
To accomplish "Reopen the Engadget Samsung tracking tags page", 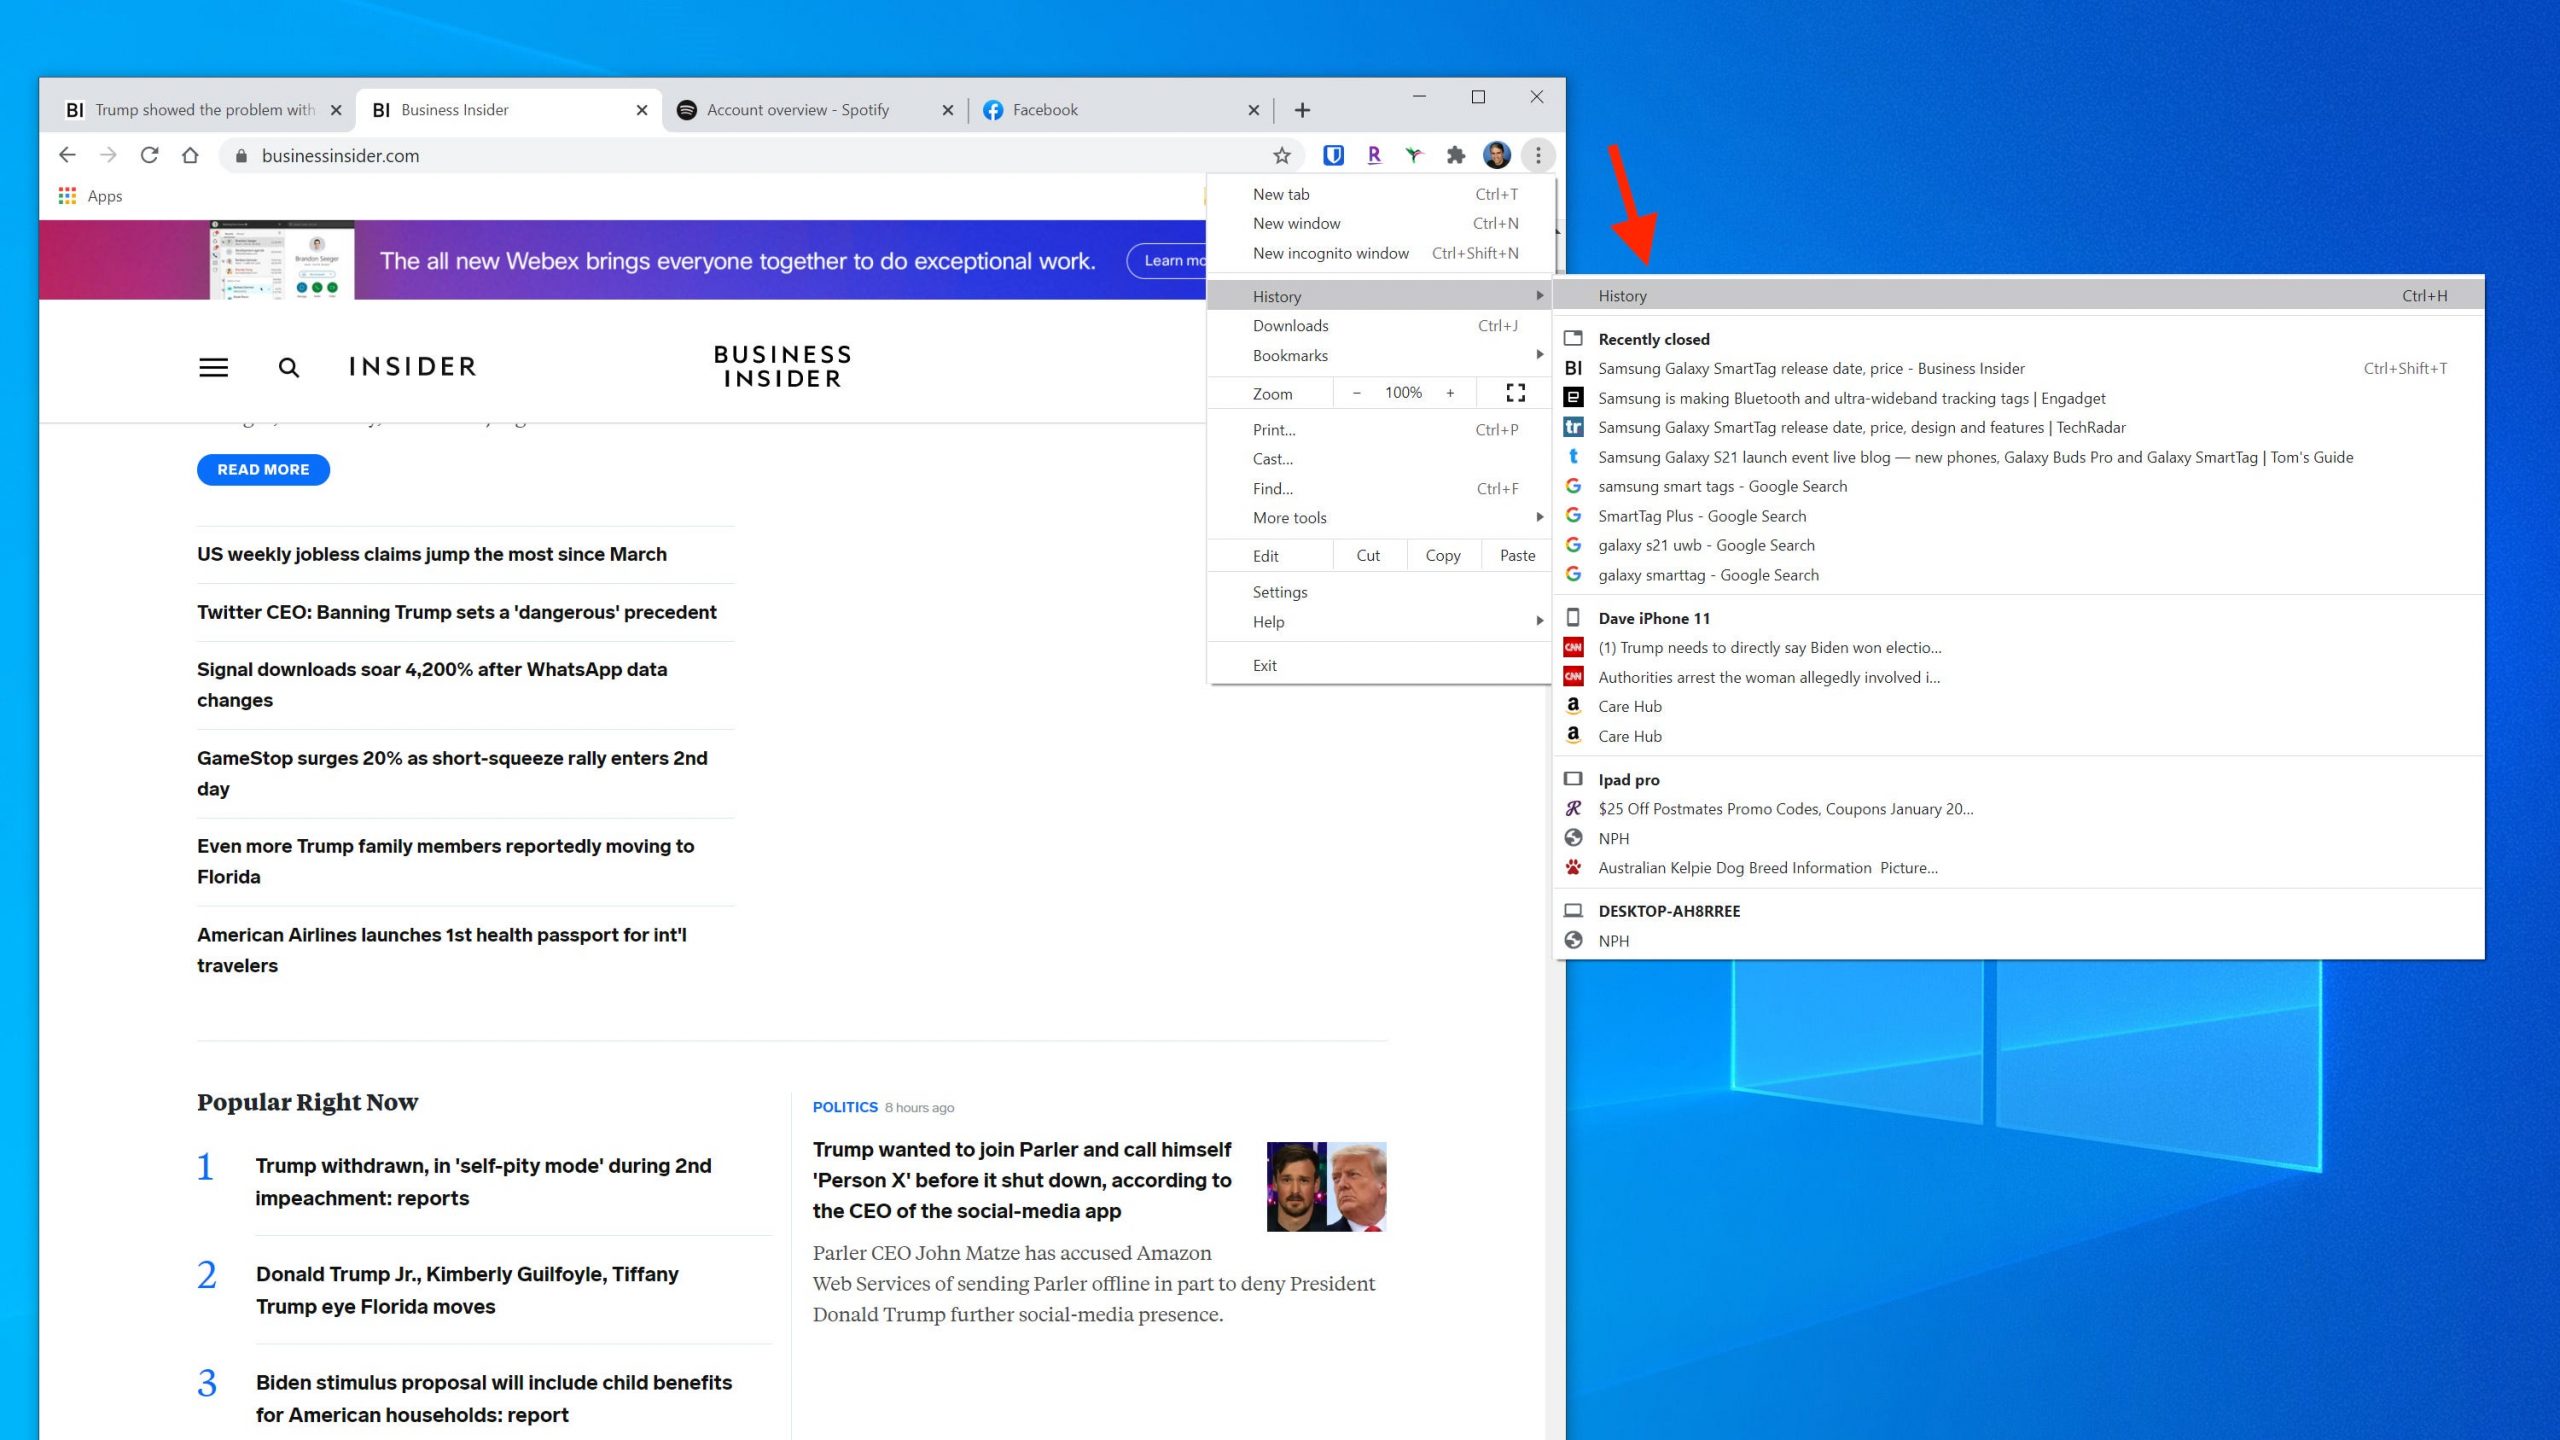I will click(x=2018, y=398).
